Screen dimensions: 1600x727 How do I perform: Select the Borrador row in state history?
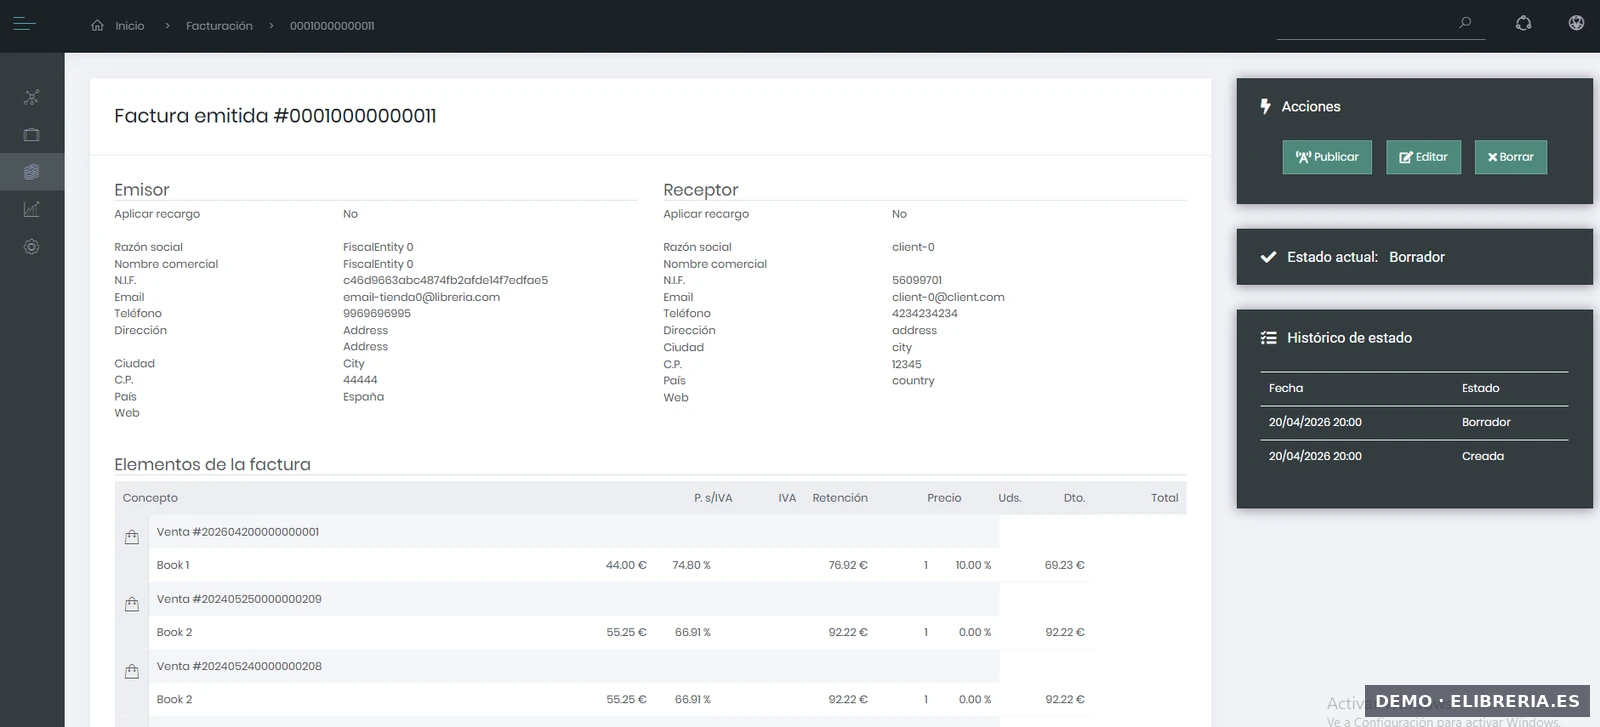click(1413, 422)
